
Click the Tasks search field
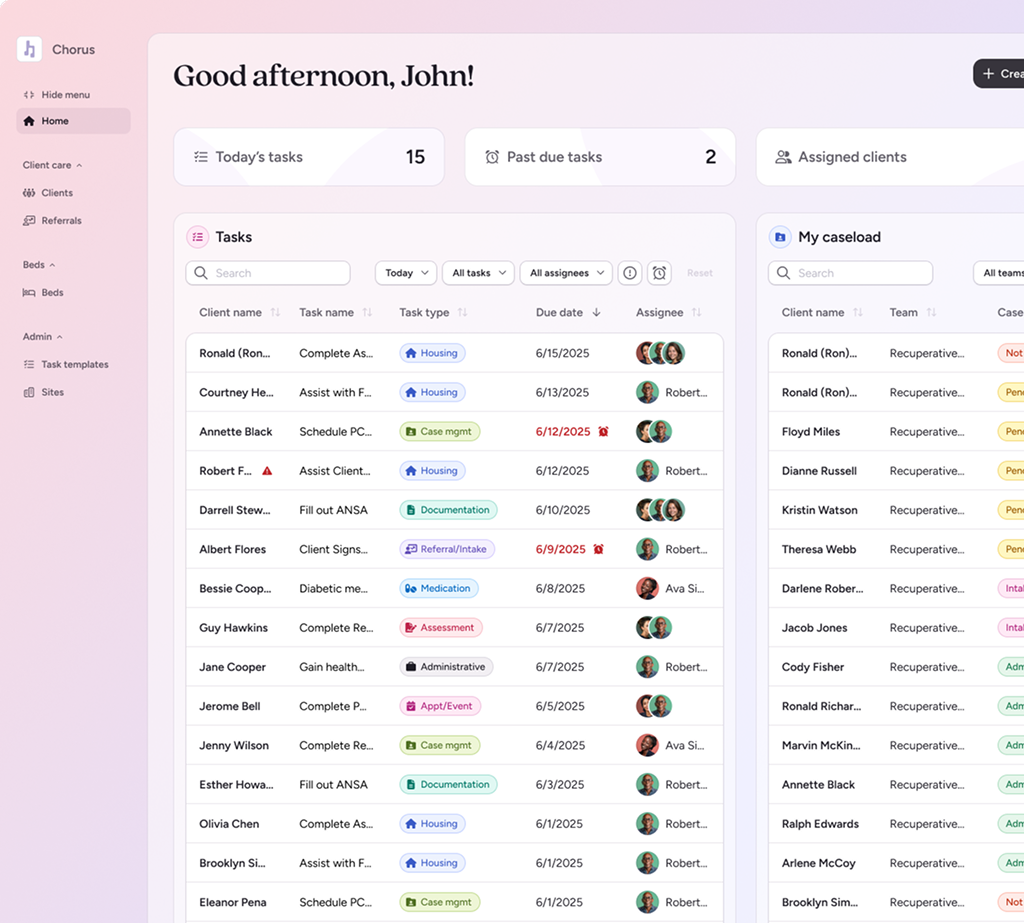click(x=268, y=273)
